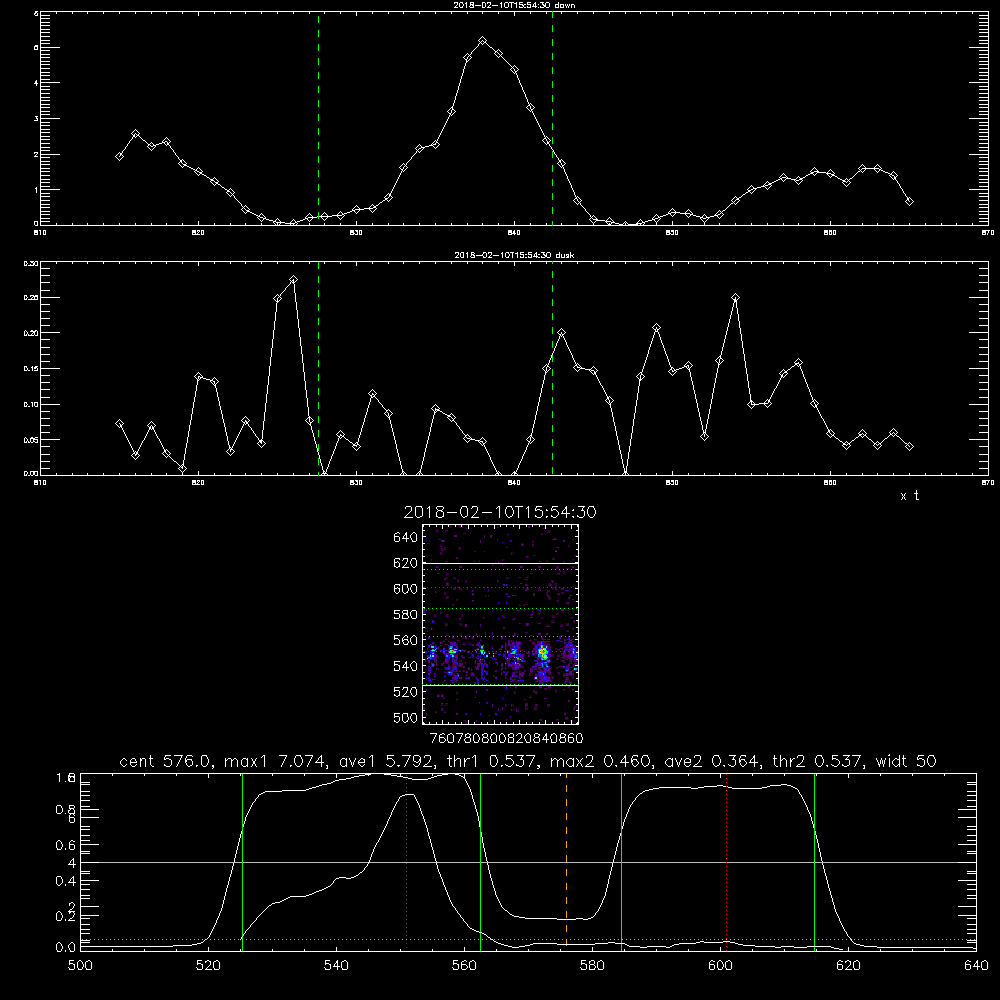This screenshot has height=1000, width=1000.
Task: Click the dusk plot title "2018-02-10T15:54:30 dusk"
Action: click(x=514, y=255)
